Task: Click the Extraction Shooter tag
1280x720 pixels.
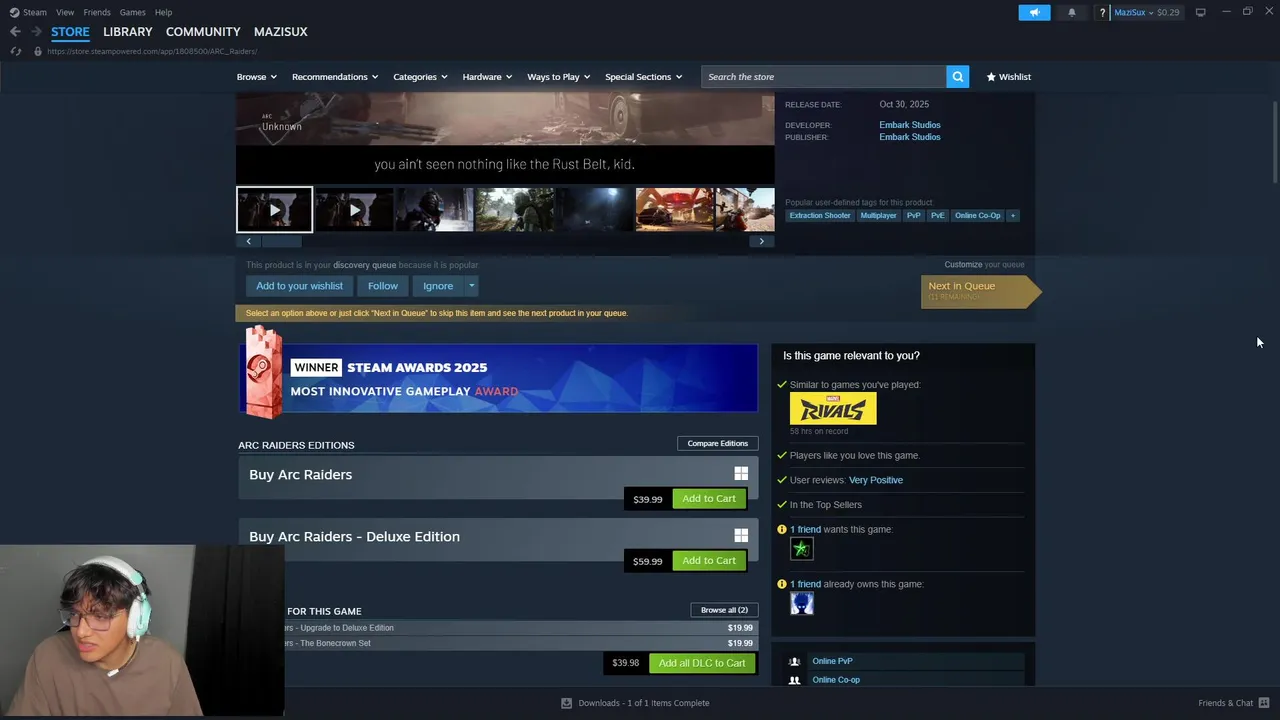Action: pyautogui.click(x=820, y=216)
